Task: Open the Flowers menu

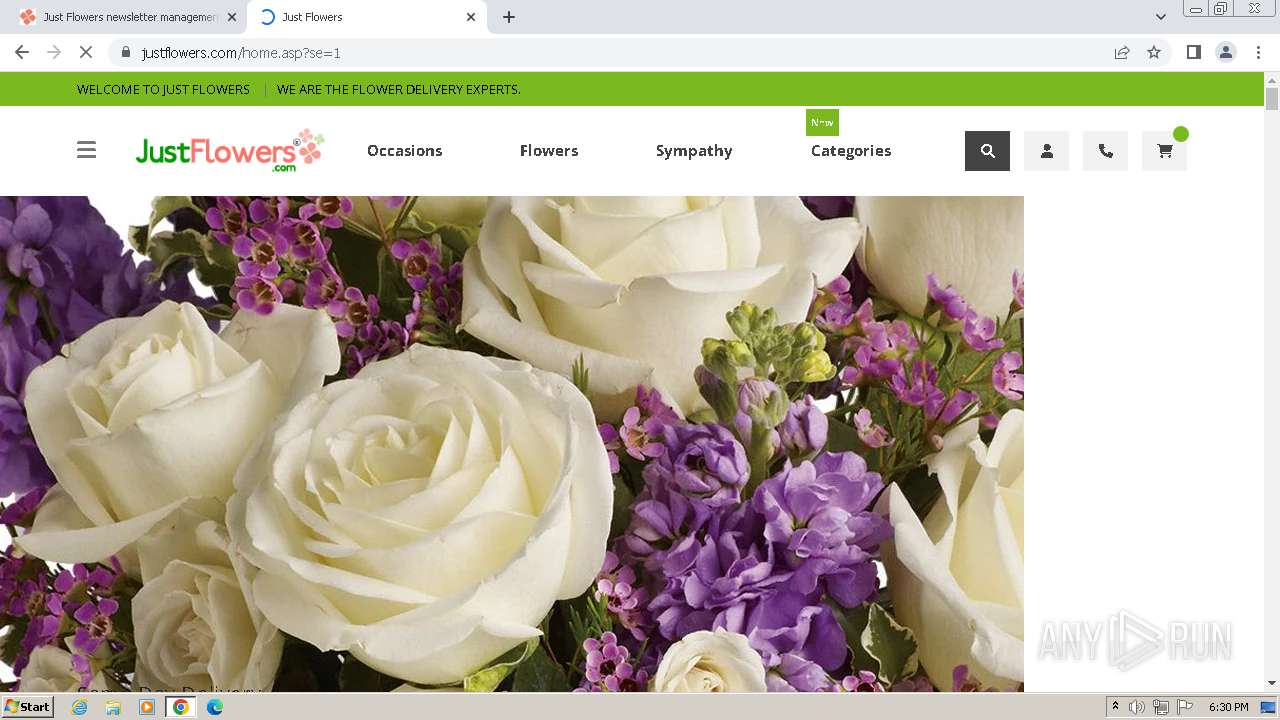Action: pyautogui.click(x=549, y=151)
